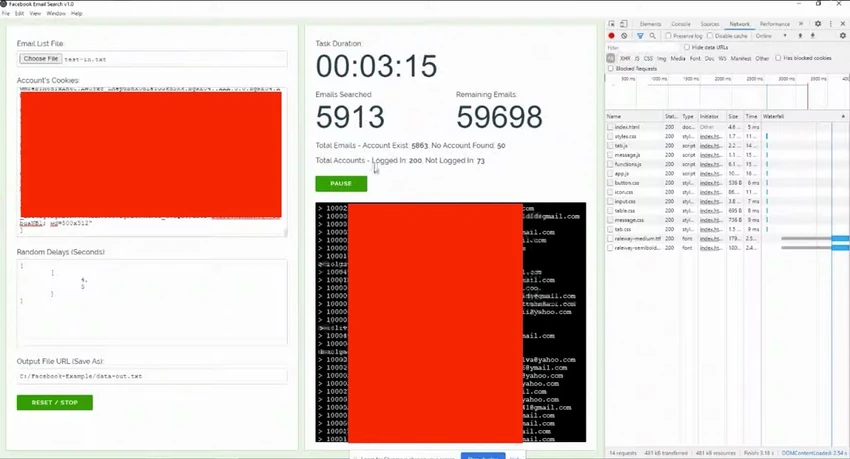Switch to the Console tab
This screenshot has height=459, width=850.
click(x=681, y=24)
